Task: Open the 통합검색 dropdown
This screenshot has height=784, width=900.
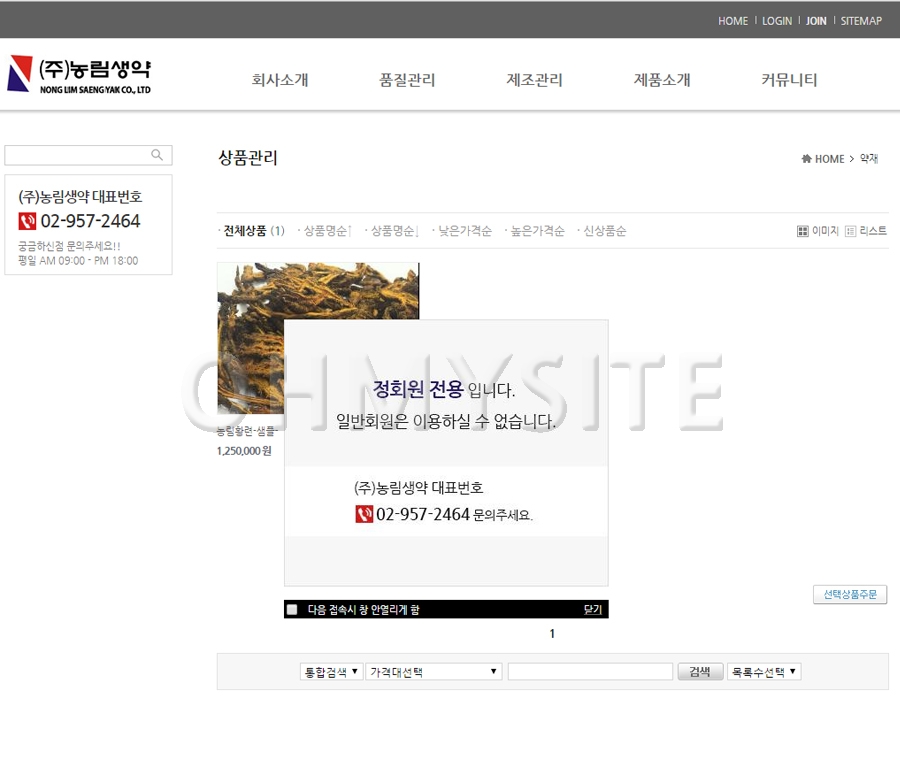Action: coord(331,672)
